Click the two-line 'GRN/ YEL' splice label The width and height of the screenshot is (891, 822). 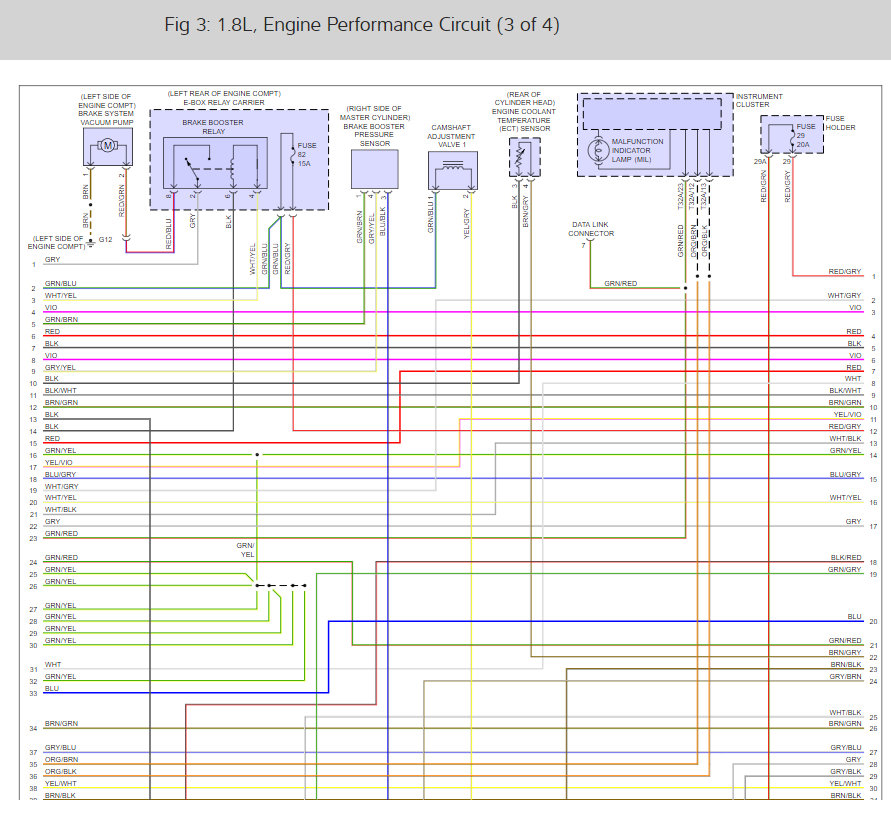pyautogui.click(x=245, y=550)
